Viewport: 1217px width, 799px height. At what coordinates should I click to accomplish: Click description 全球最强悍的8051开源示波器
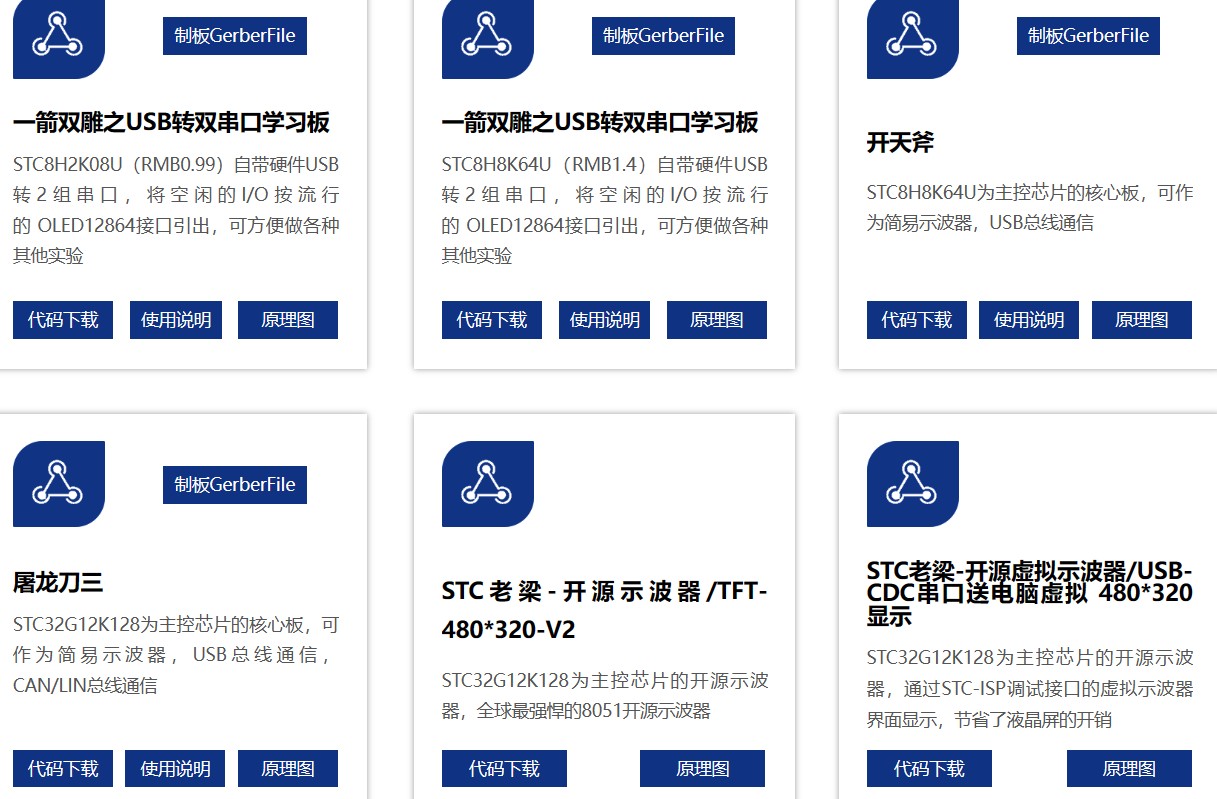(605, 696)
